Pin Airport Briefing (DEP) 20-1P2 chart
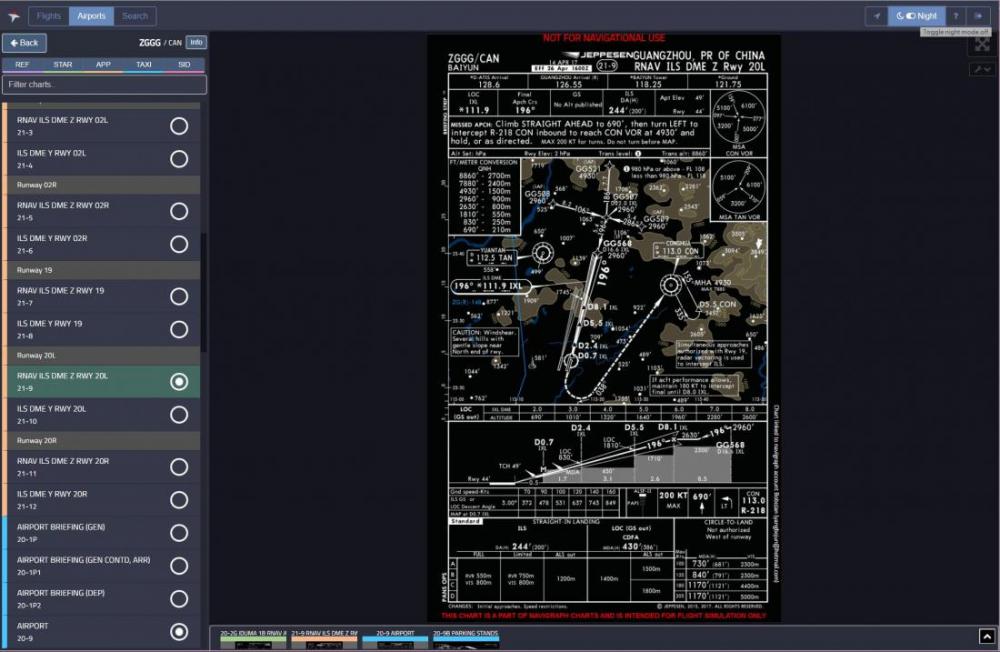This screenshot has height=652, width=1000. [179, 599]
